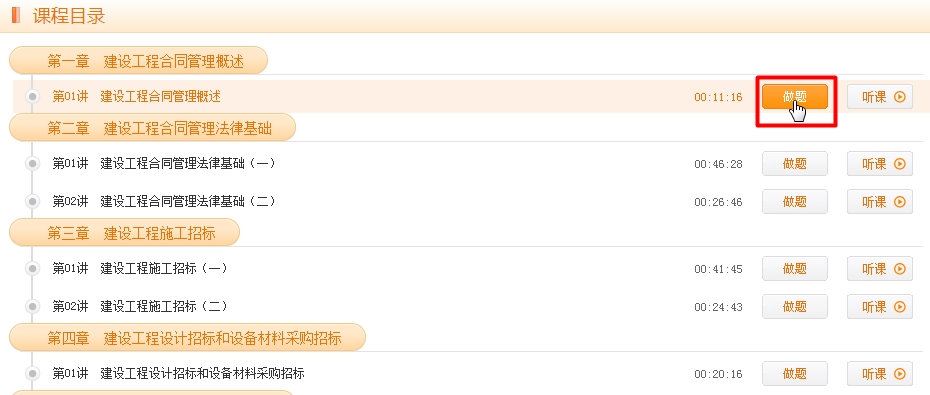Play 听课 for 建设工程施工招标（二）

880,307
